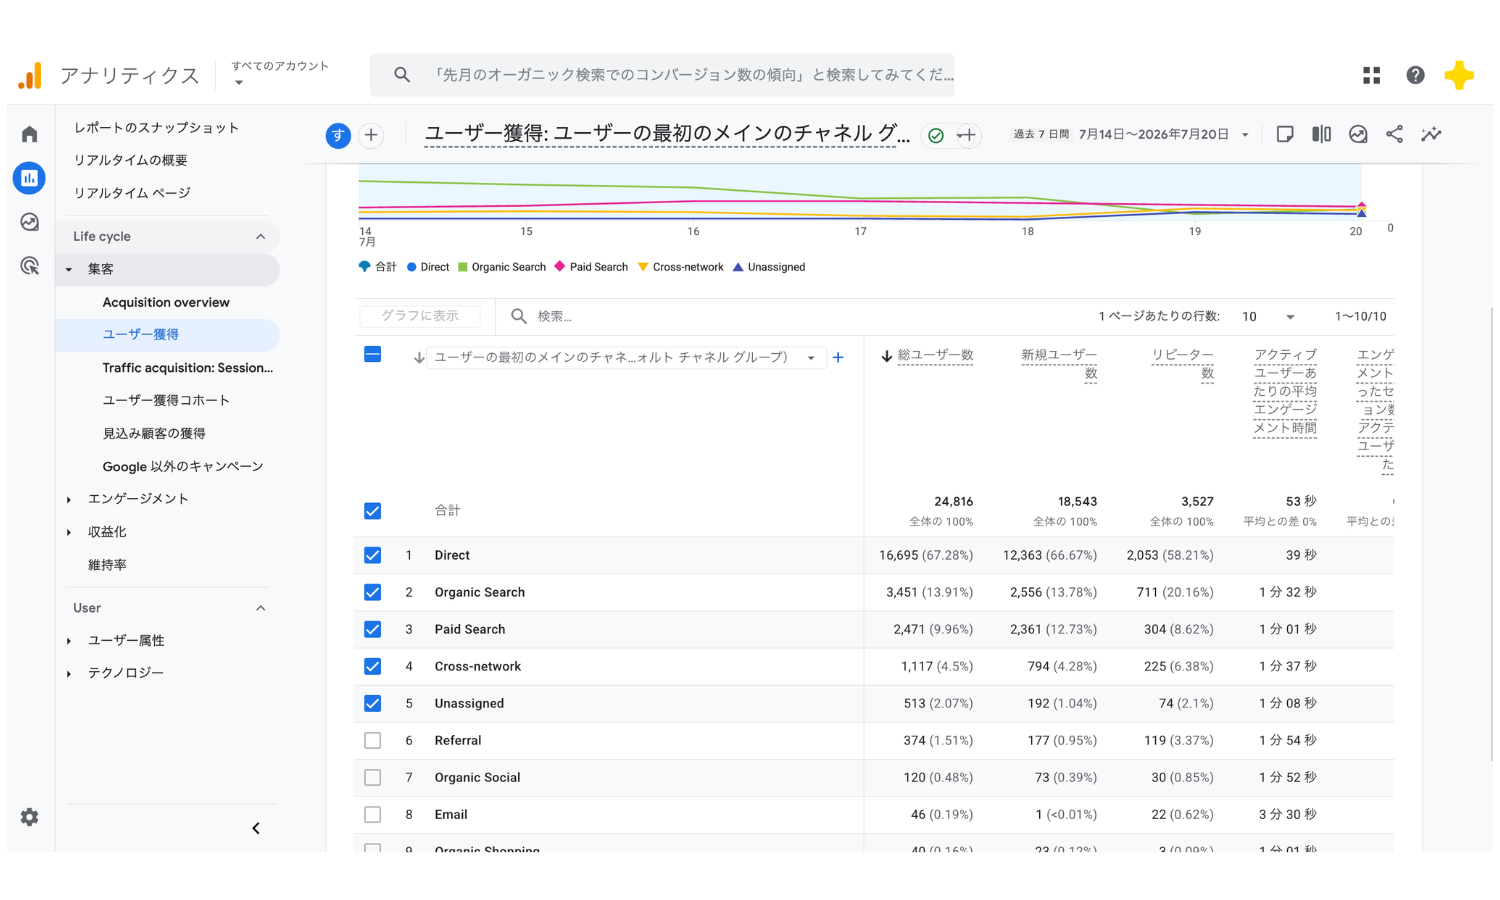Click the table search magnifier icon
Viewport: 1500px width, 900px height.
click(x=519, y=316)
